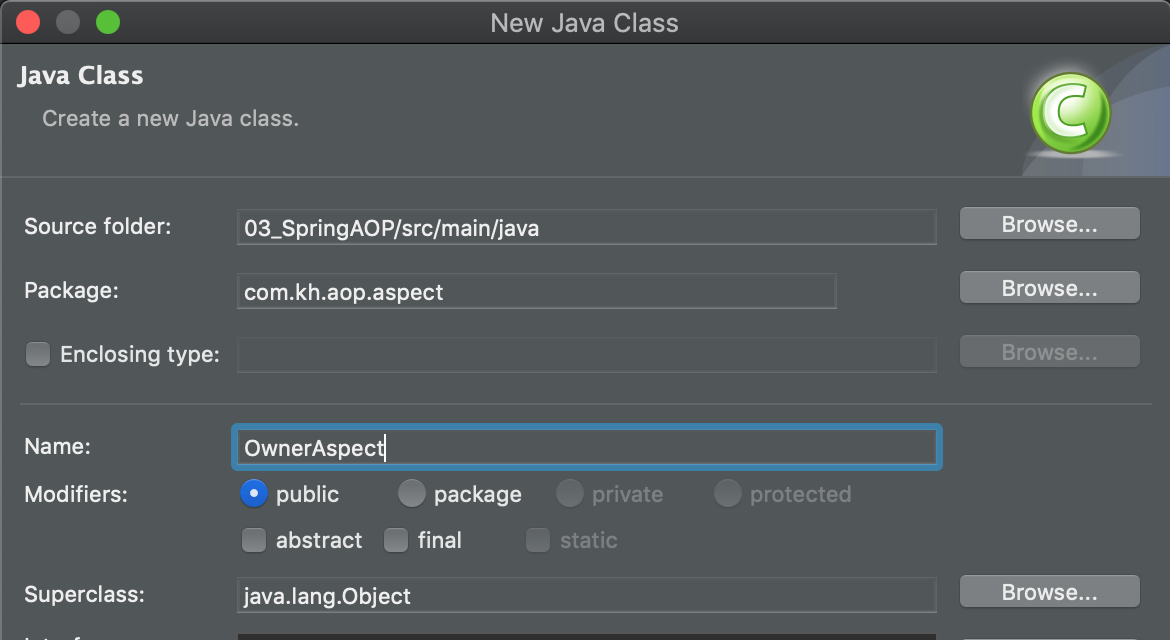Browse for the Package
The image size is (1170, 640).
[1049, 288]
